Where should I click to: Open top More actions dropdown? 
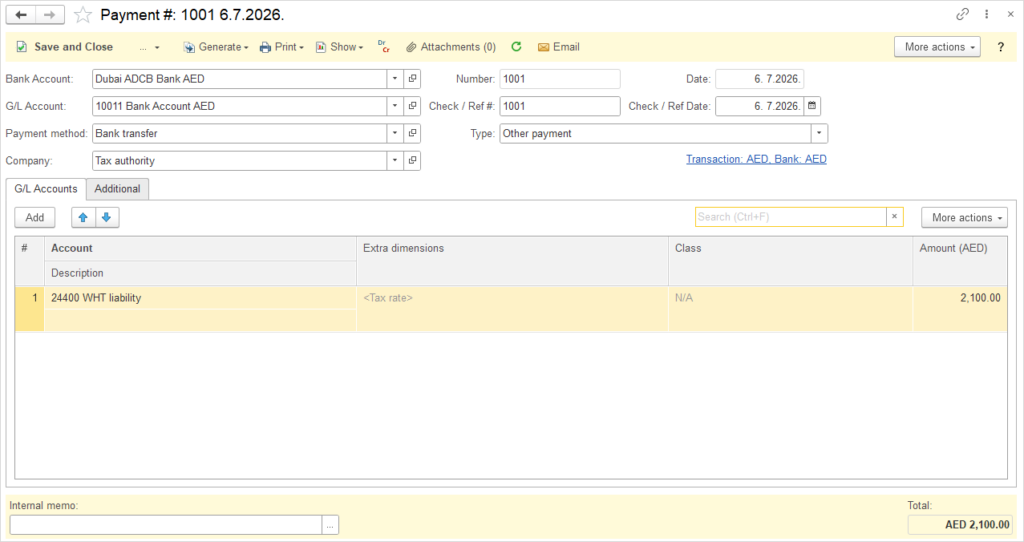(x=937, y=47)
